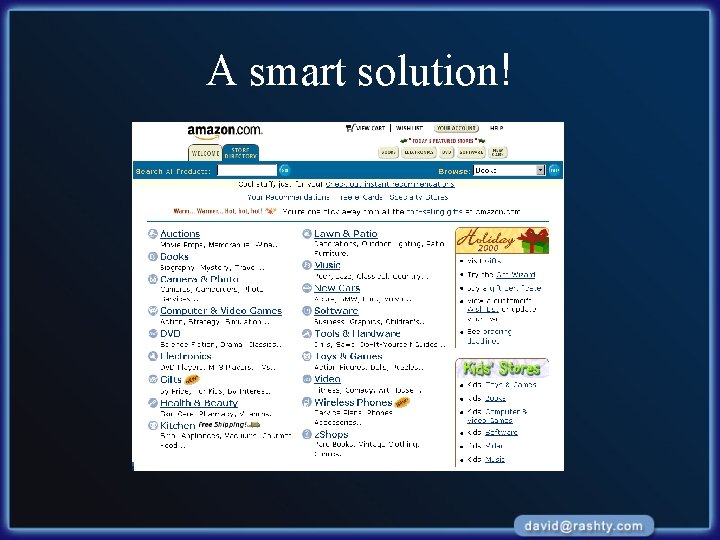Image resolution: width=720 pixels, height=540 pixels.
Task: Click the amazon.com logo
Action: click(x=225, y=132)
